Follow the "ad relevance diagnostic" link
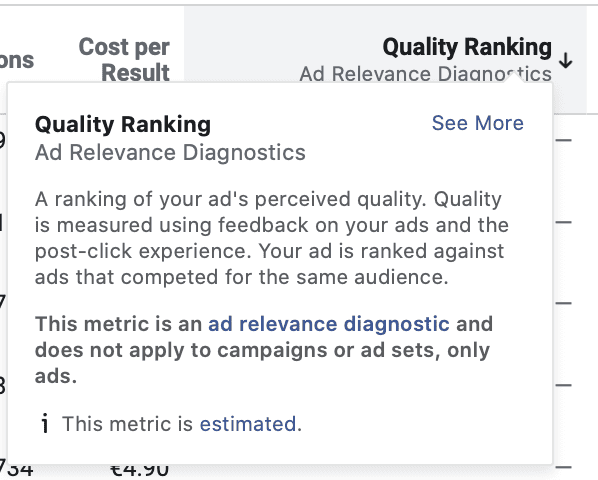The image size is (598, 480). tap(328, 324)
